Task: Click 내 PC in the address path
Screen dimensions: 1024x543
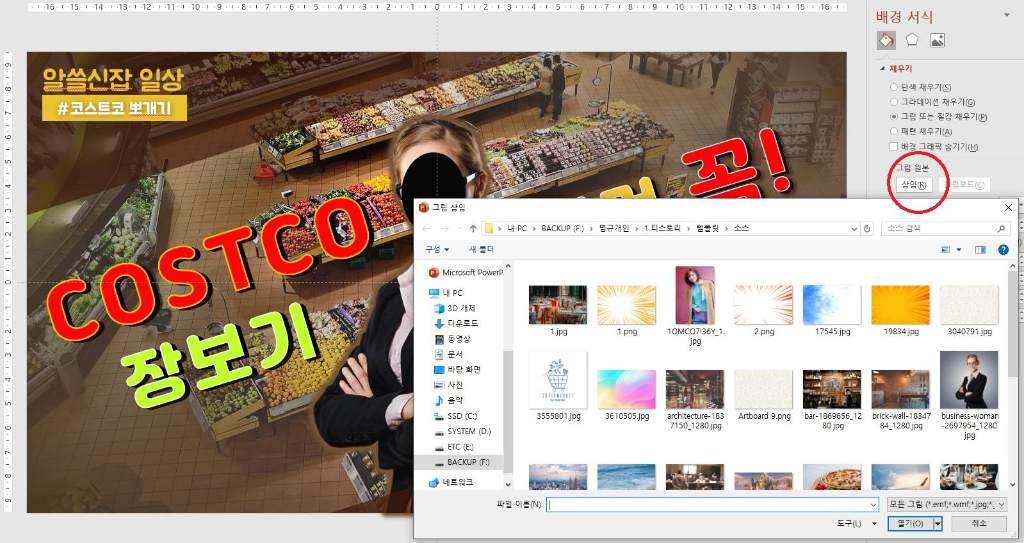Action: pyautogui.click(x=517, y=229)
